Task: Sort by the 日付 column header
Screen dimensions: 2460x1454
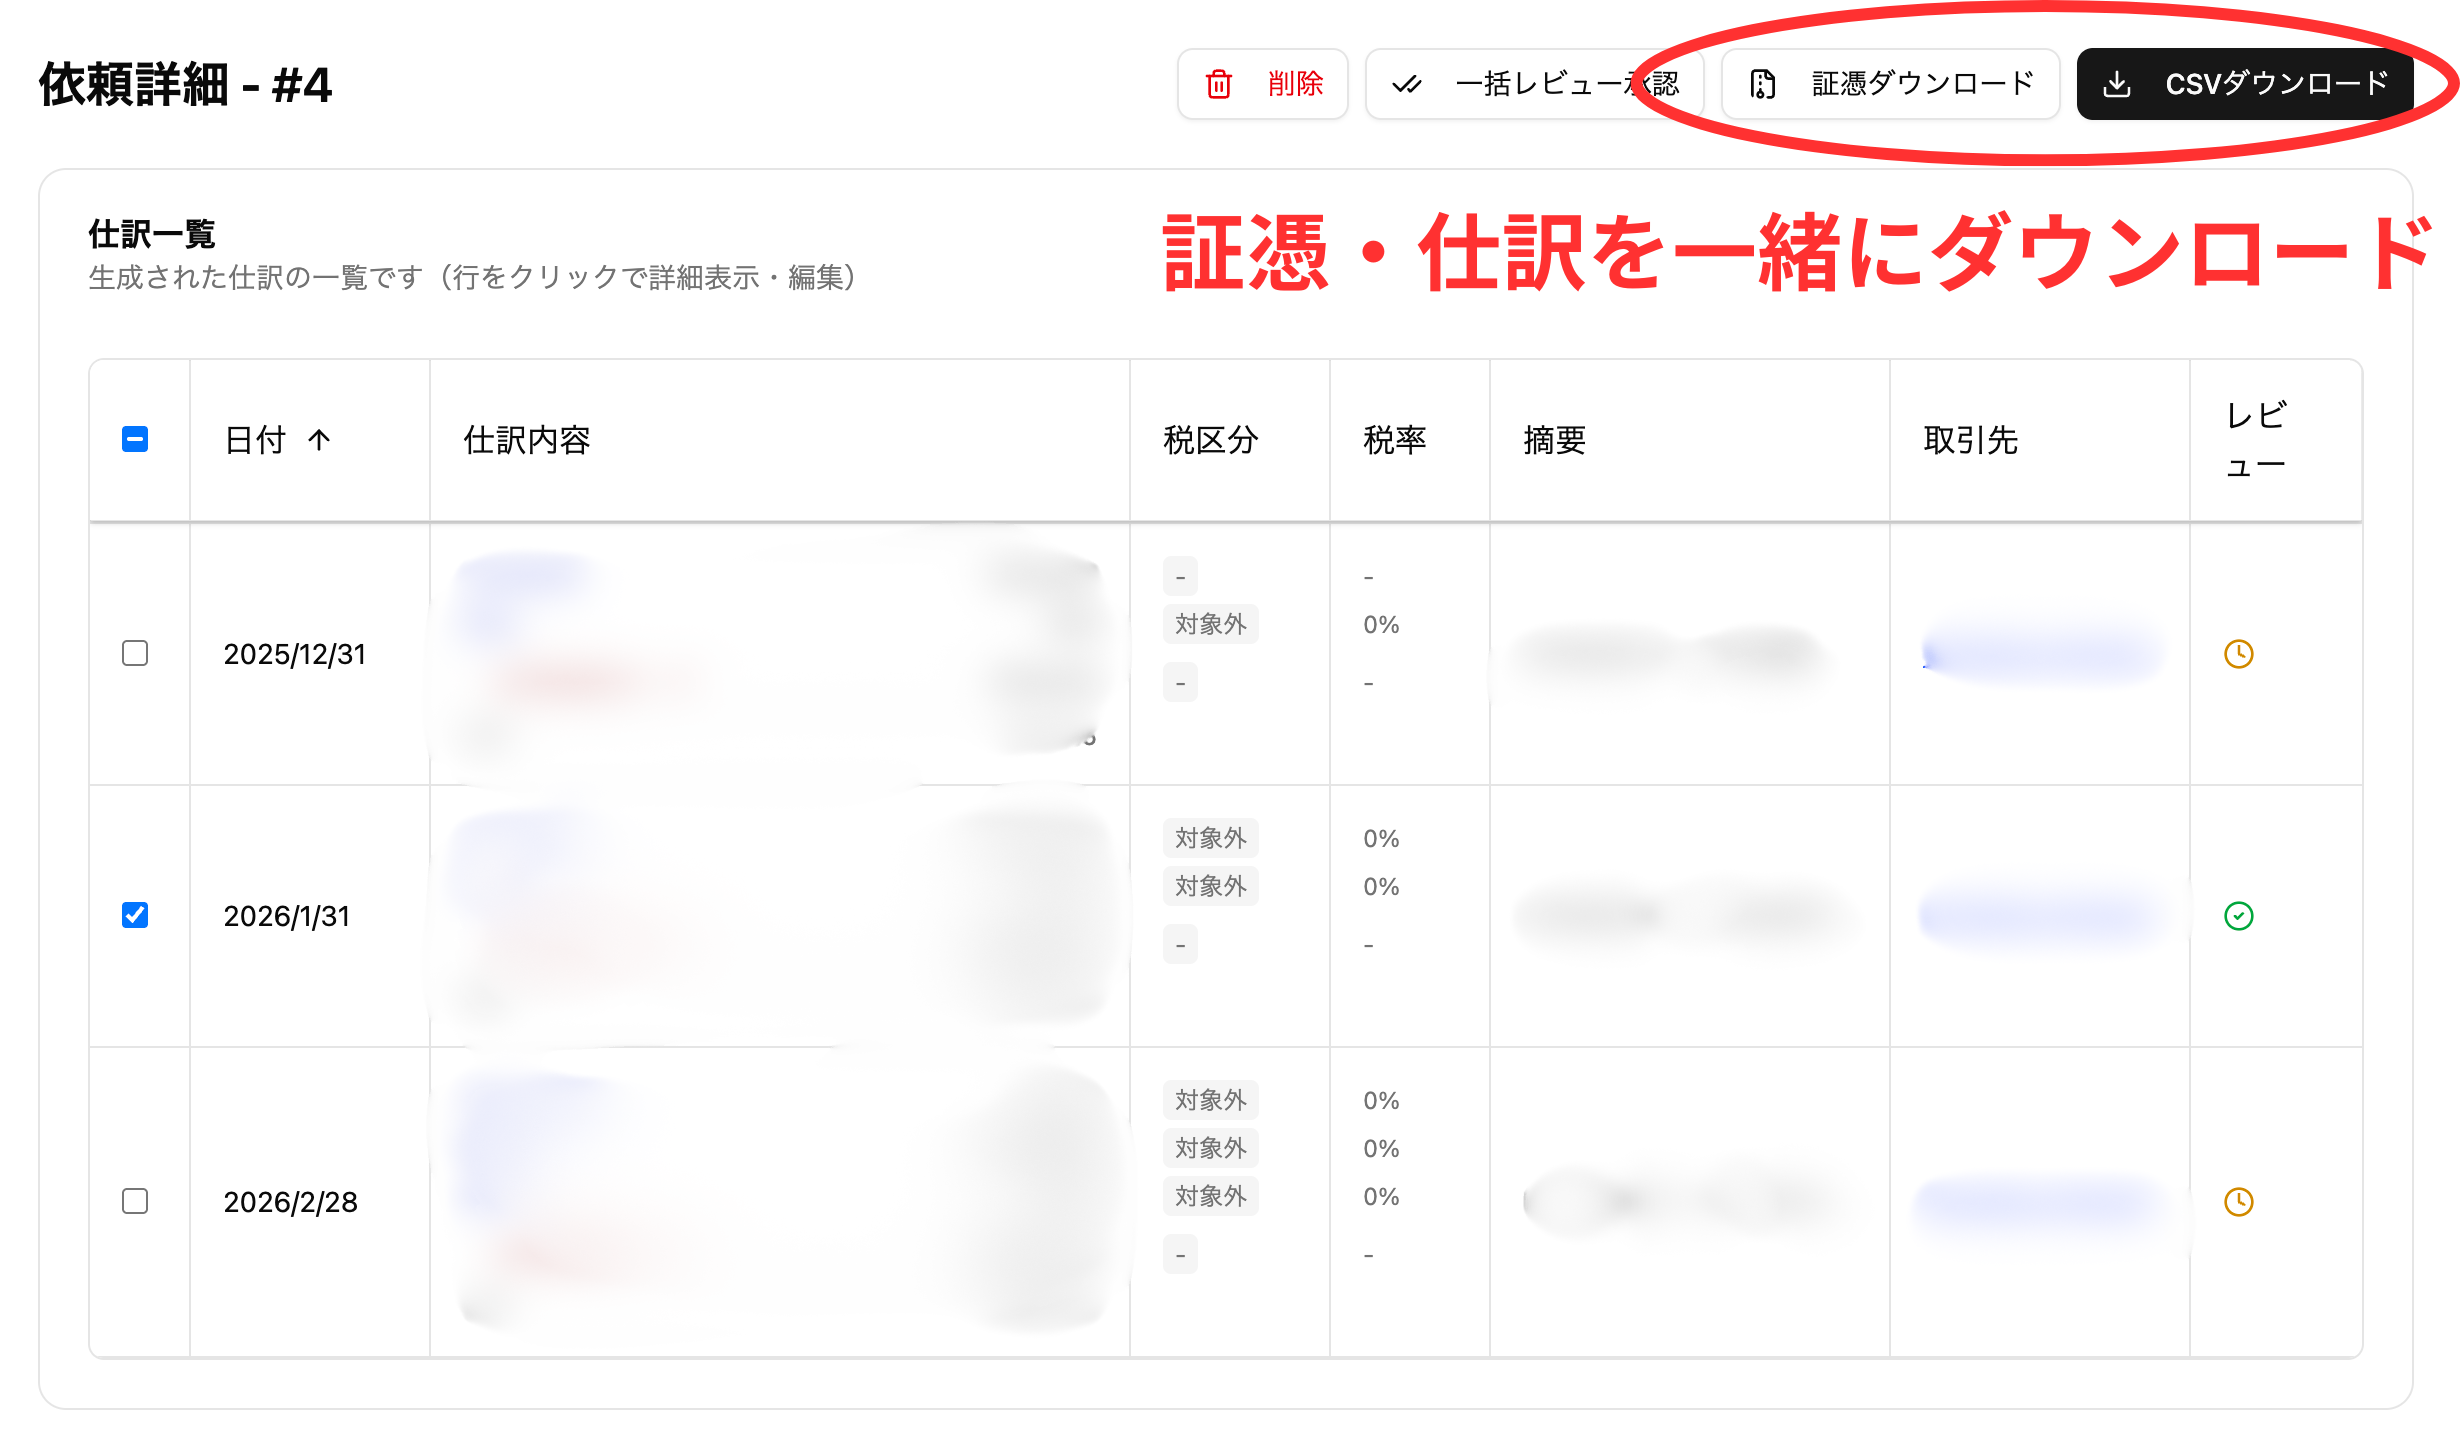Action: [255, 440]
